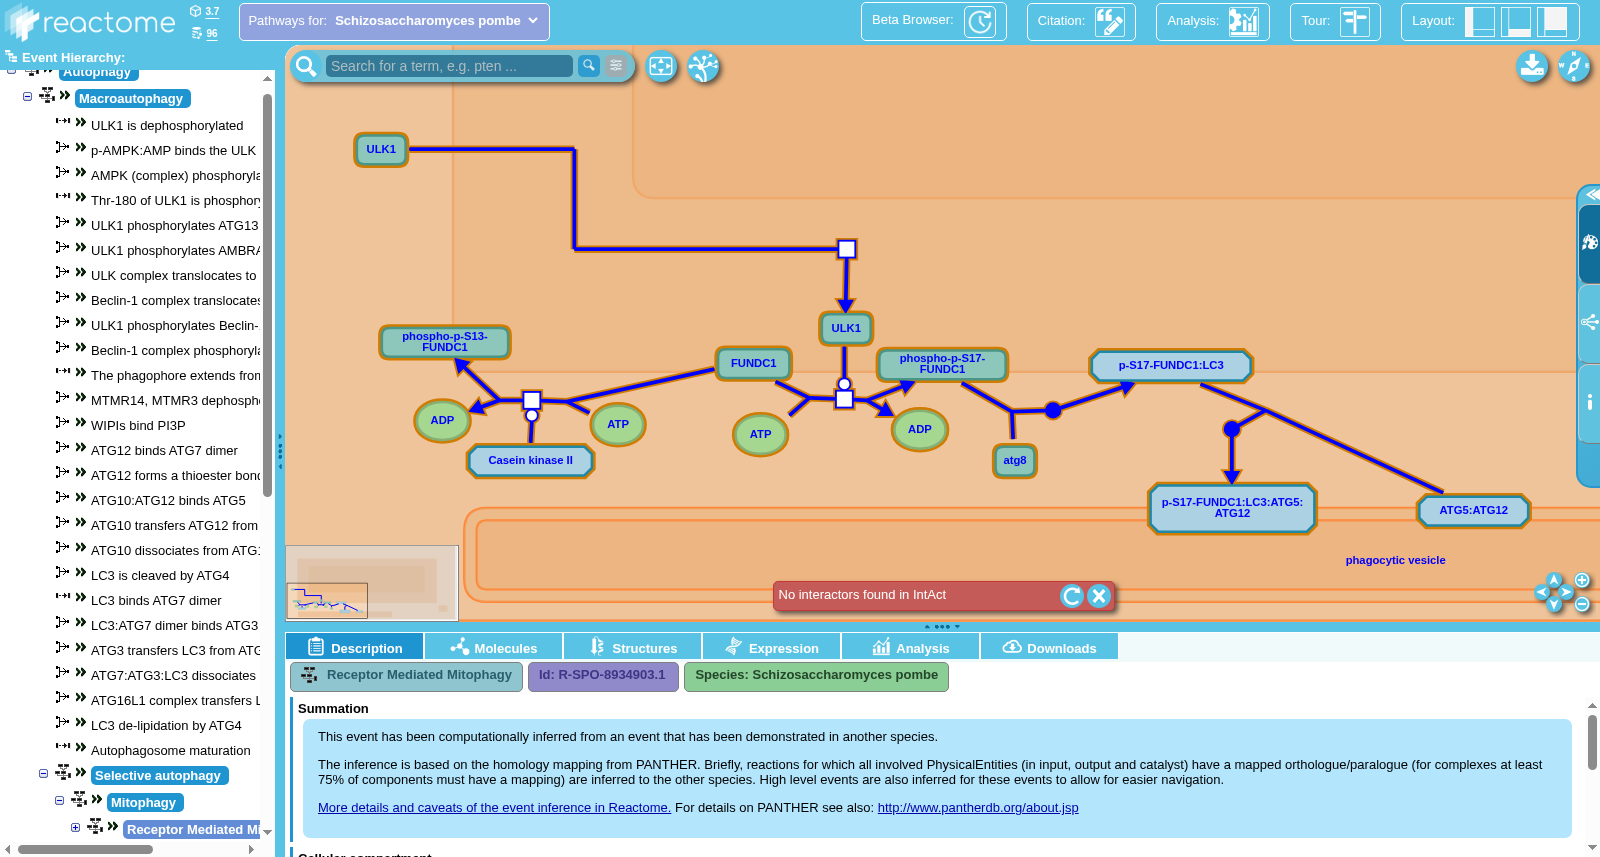Viewport: 1600px width, 857px height.
Task: Select the ATG5:ATG12 complex node
Action: (x=1474, y=511)
